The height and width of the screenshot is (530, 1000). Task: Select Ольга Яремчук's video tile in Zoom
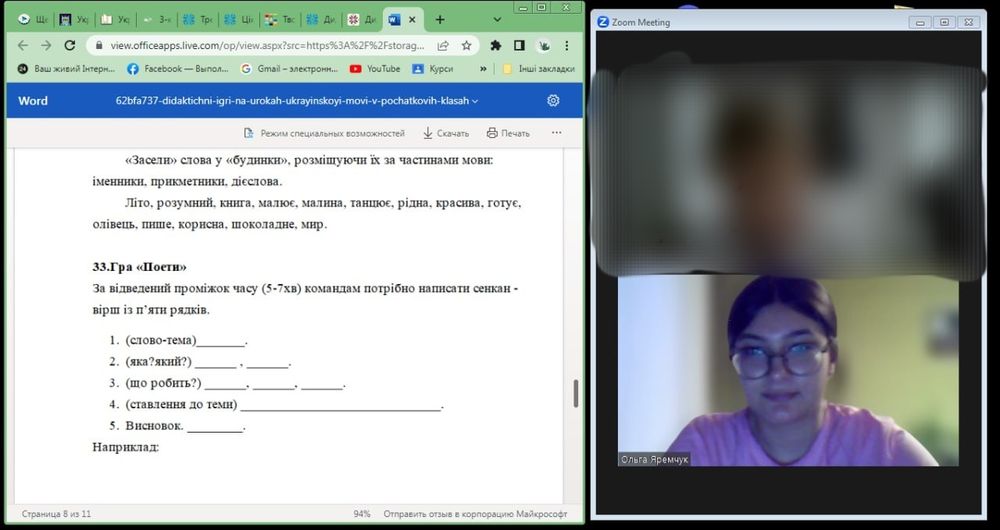point(788,371)
